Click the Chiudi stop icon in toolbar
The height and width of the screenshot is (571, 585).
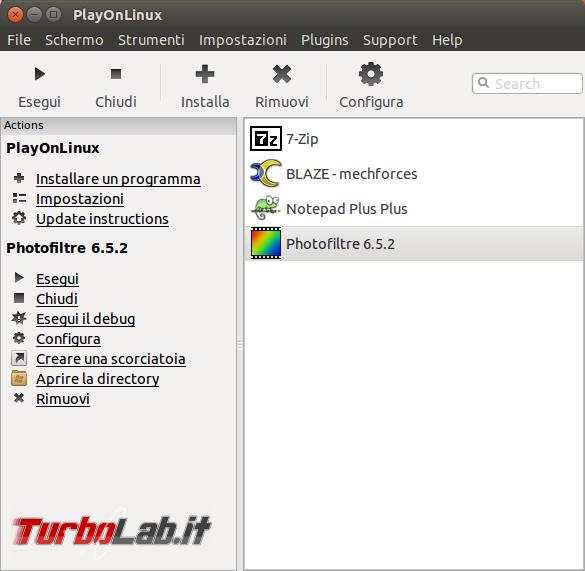116,74
